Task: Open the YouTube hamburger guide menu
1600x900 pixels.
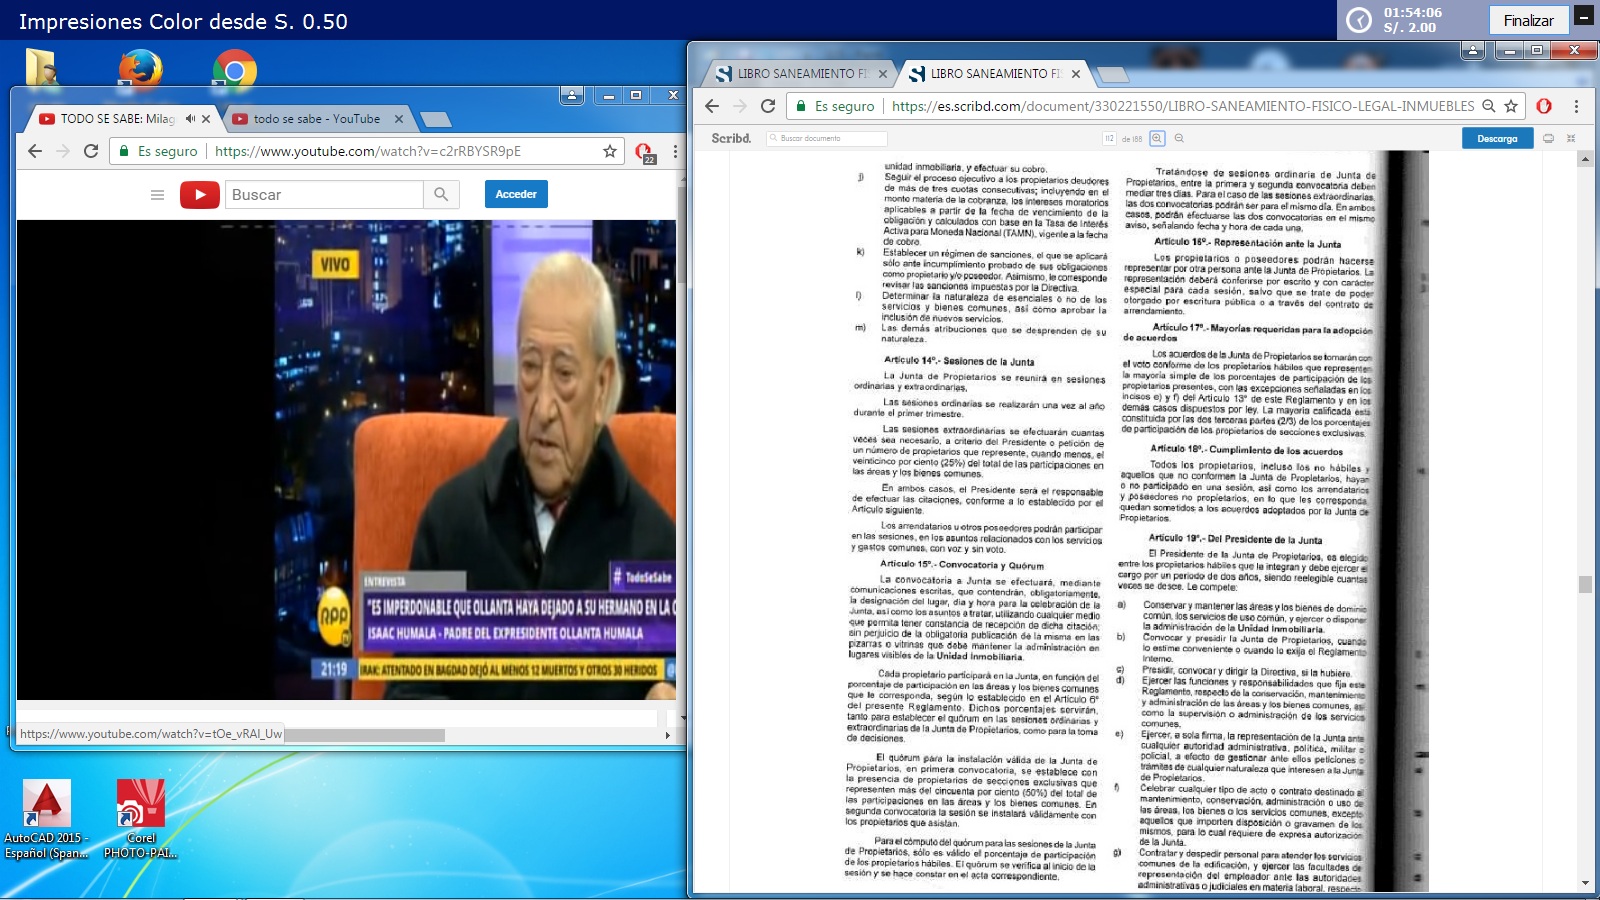Action: (x=157, y=195)
